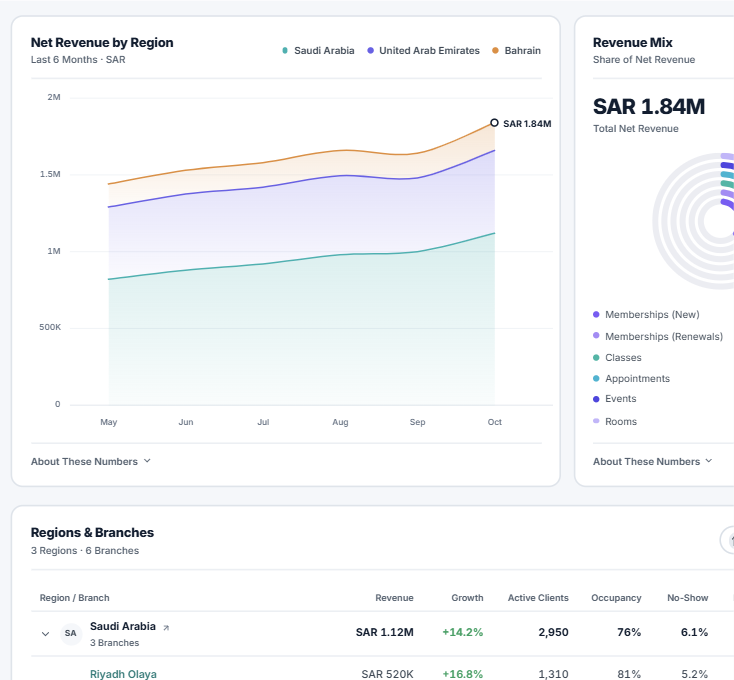Toggle Memberships (New) in Revenue Mix legend
The height and width of the screenshot is (680, 734).
(646, 314)
